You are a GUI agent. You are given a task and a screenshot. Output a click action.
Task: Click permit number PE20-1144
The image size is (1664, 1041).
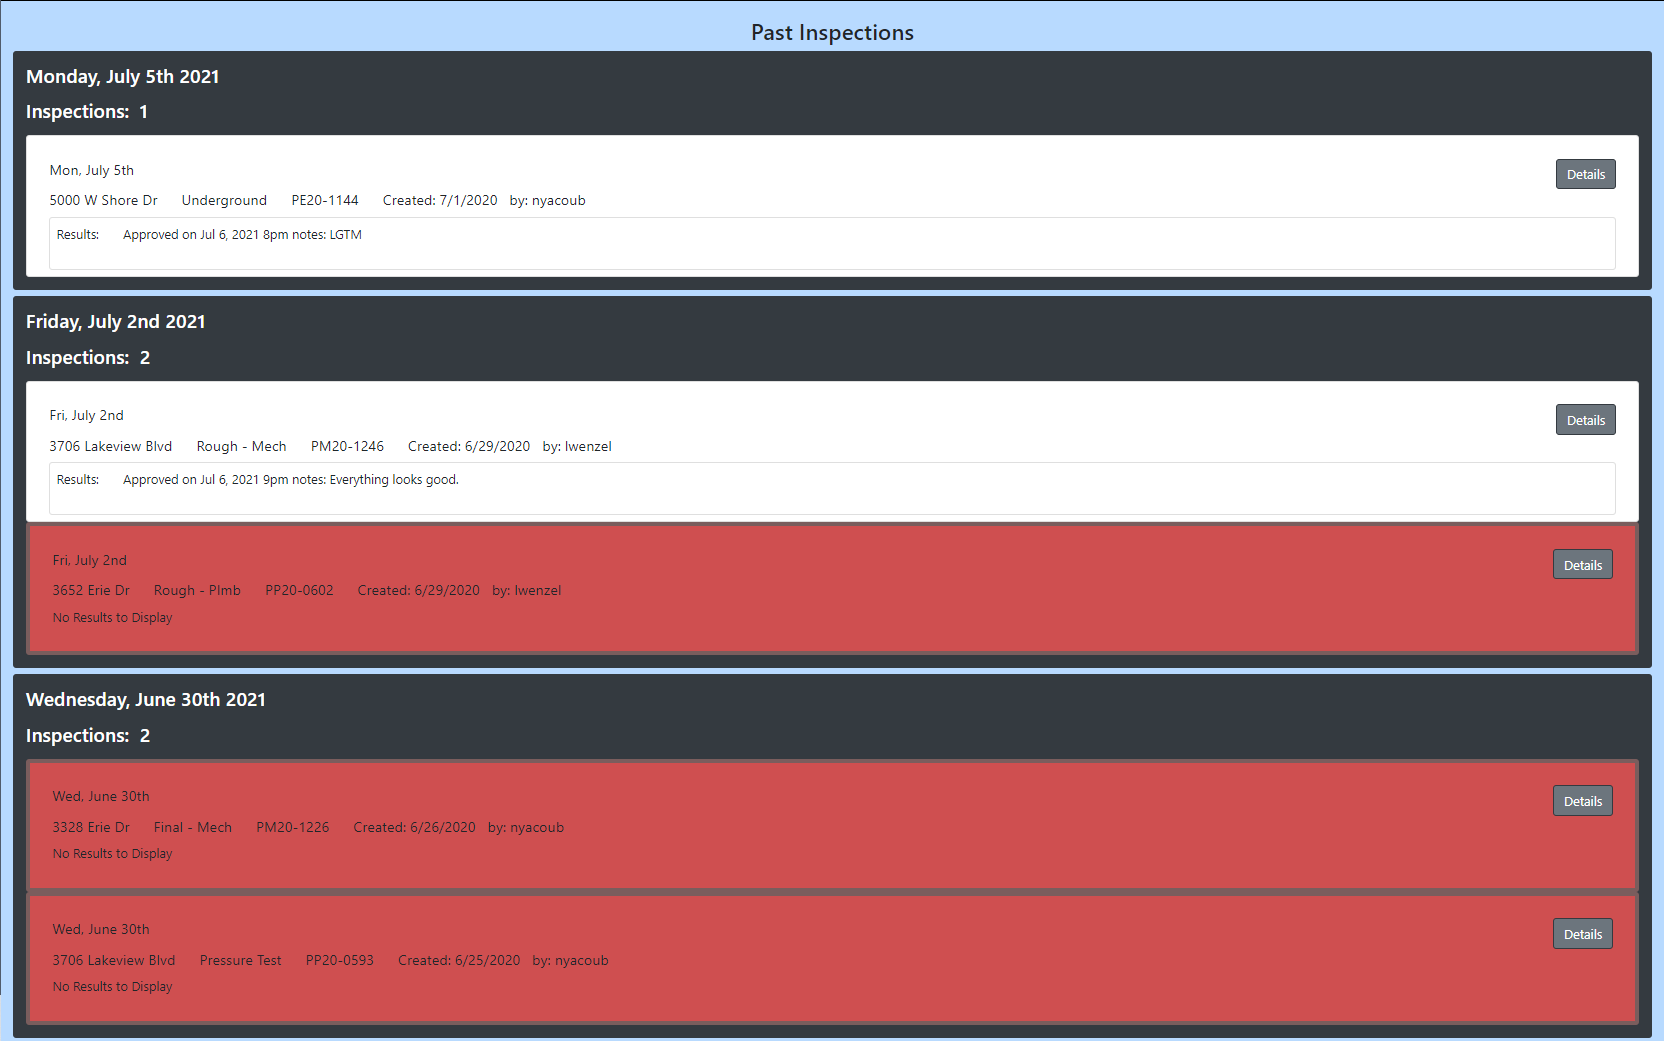(325, 200)
